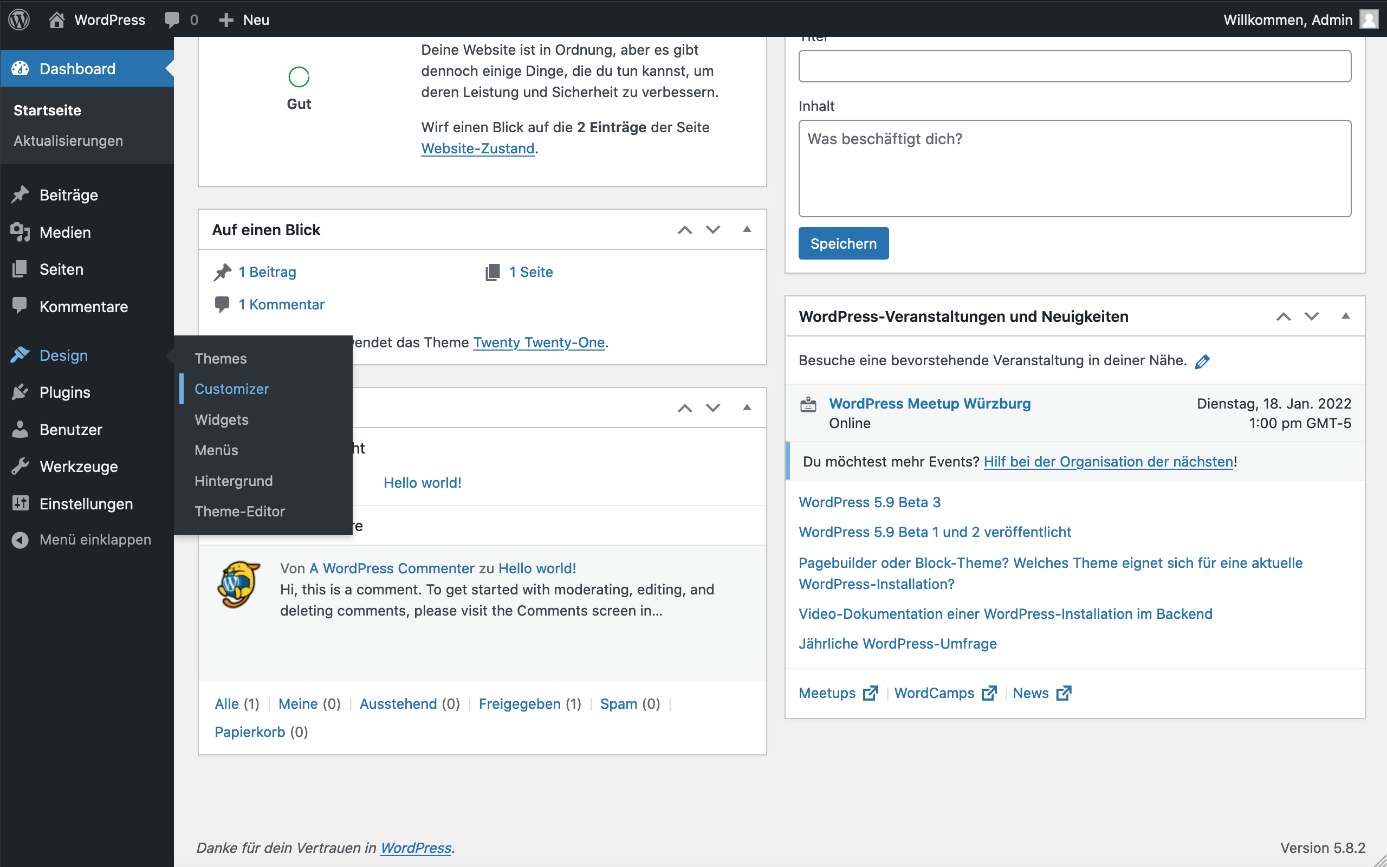Open the Twenty Twenty-One theme link
Screen dimensions: 1387x867
pos(539,343)
